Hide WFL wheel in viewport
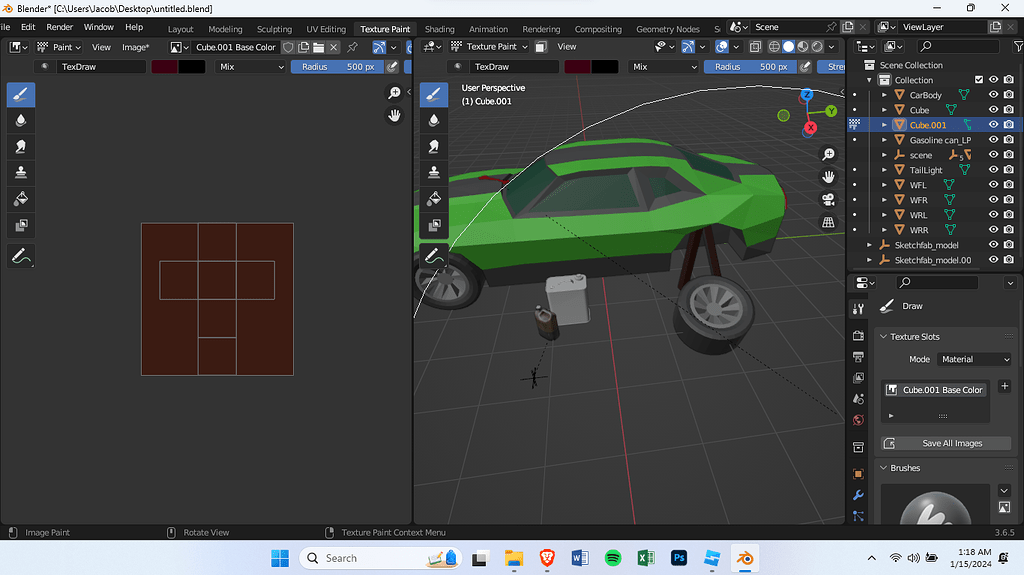Viewport: 1024px width, 575px height. pos(993,185)
